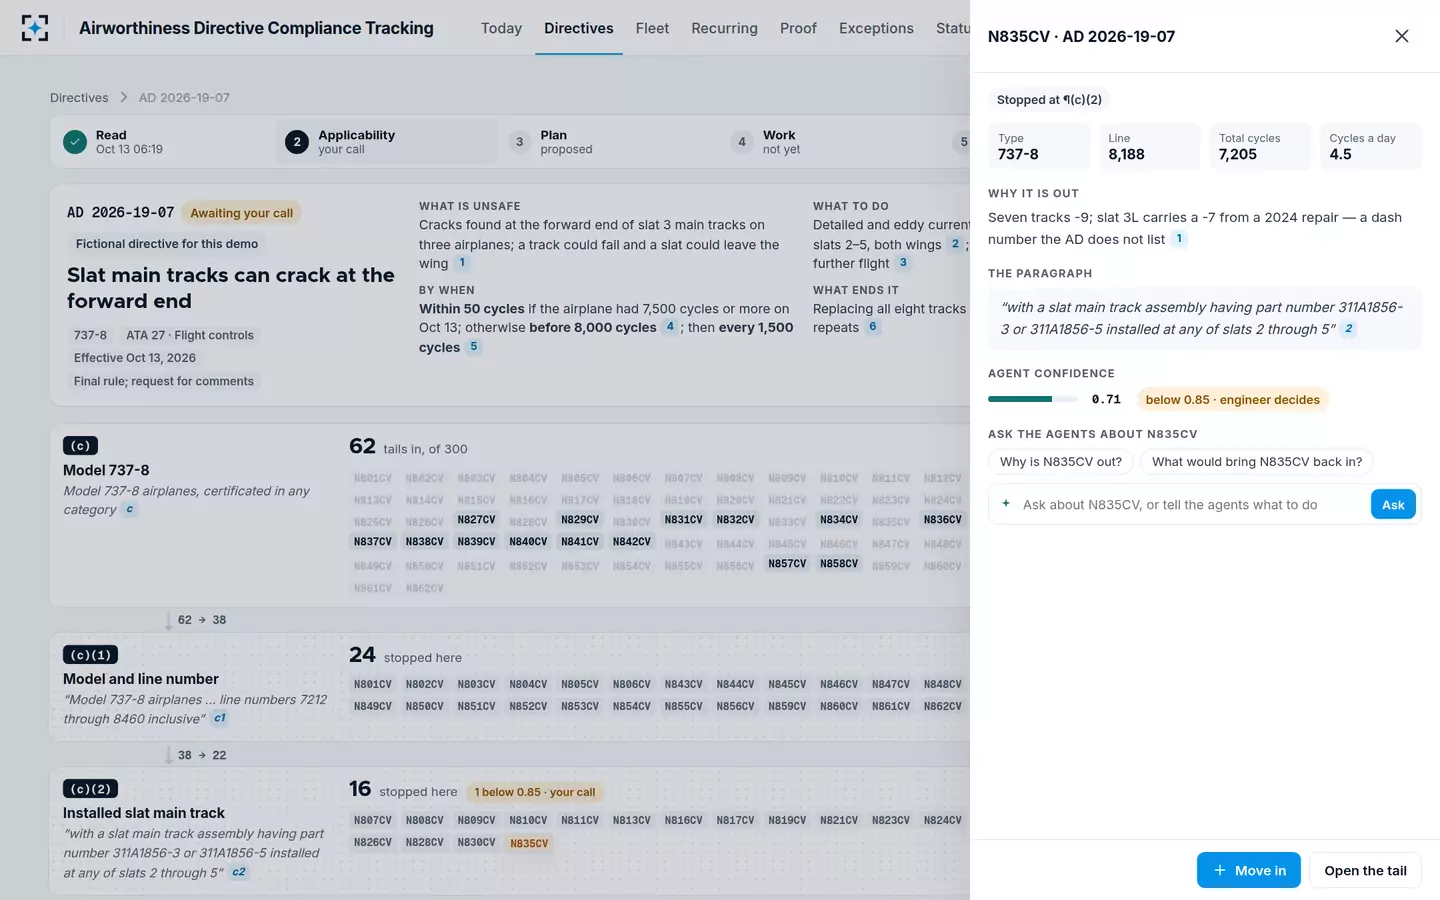Viewport: 1440px width, 900px height.
Task: Open citation 2 beside the paragraph quote
Action: 1348,329
